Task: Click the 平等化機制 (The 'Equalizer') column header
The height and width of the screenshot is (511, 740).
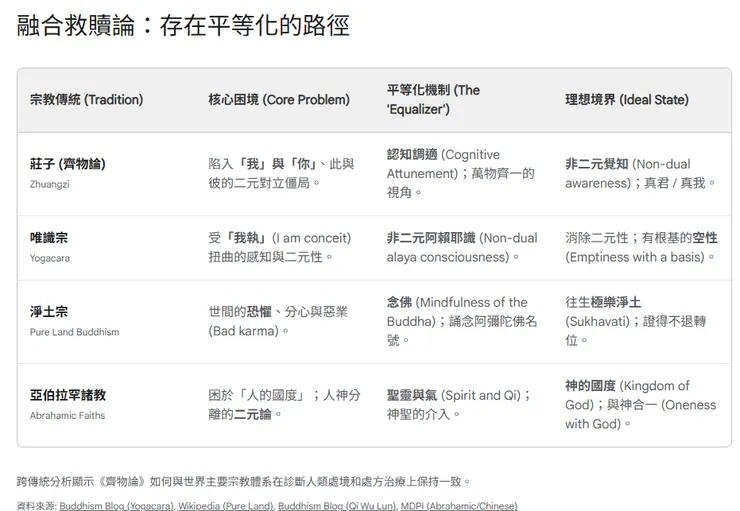Action: (433, 100)
